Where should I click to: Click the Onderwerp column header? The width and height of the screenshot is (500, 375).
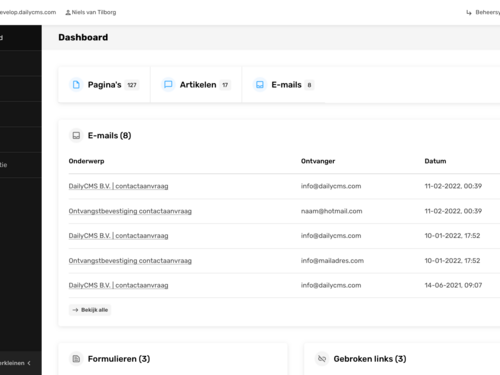pyautogui.click(x=86, y=161)
